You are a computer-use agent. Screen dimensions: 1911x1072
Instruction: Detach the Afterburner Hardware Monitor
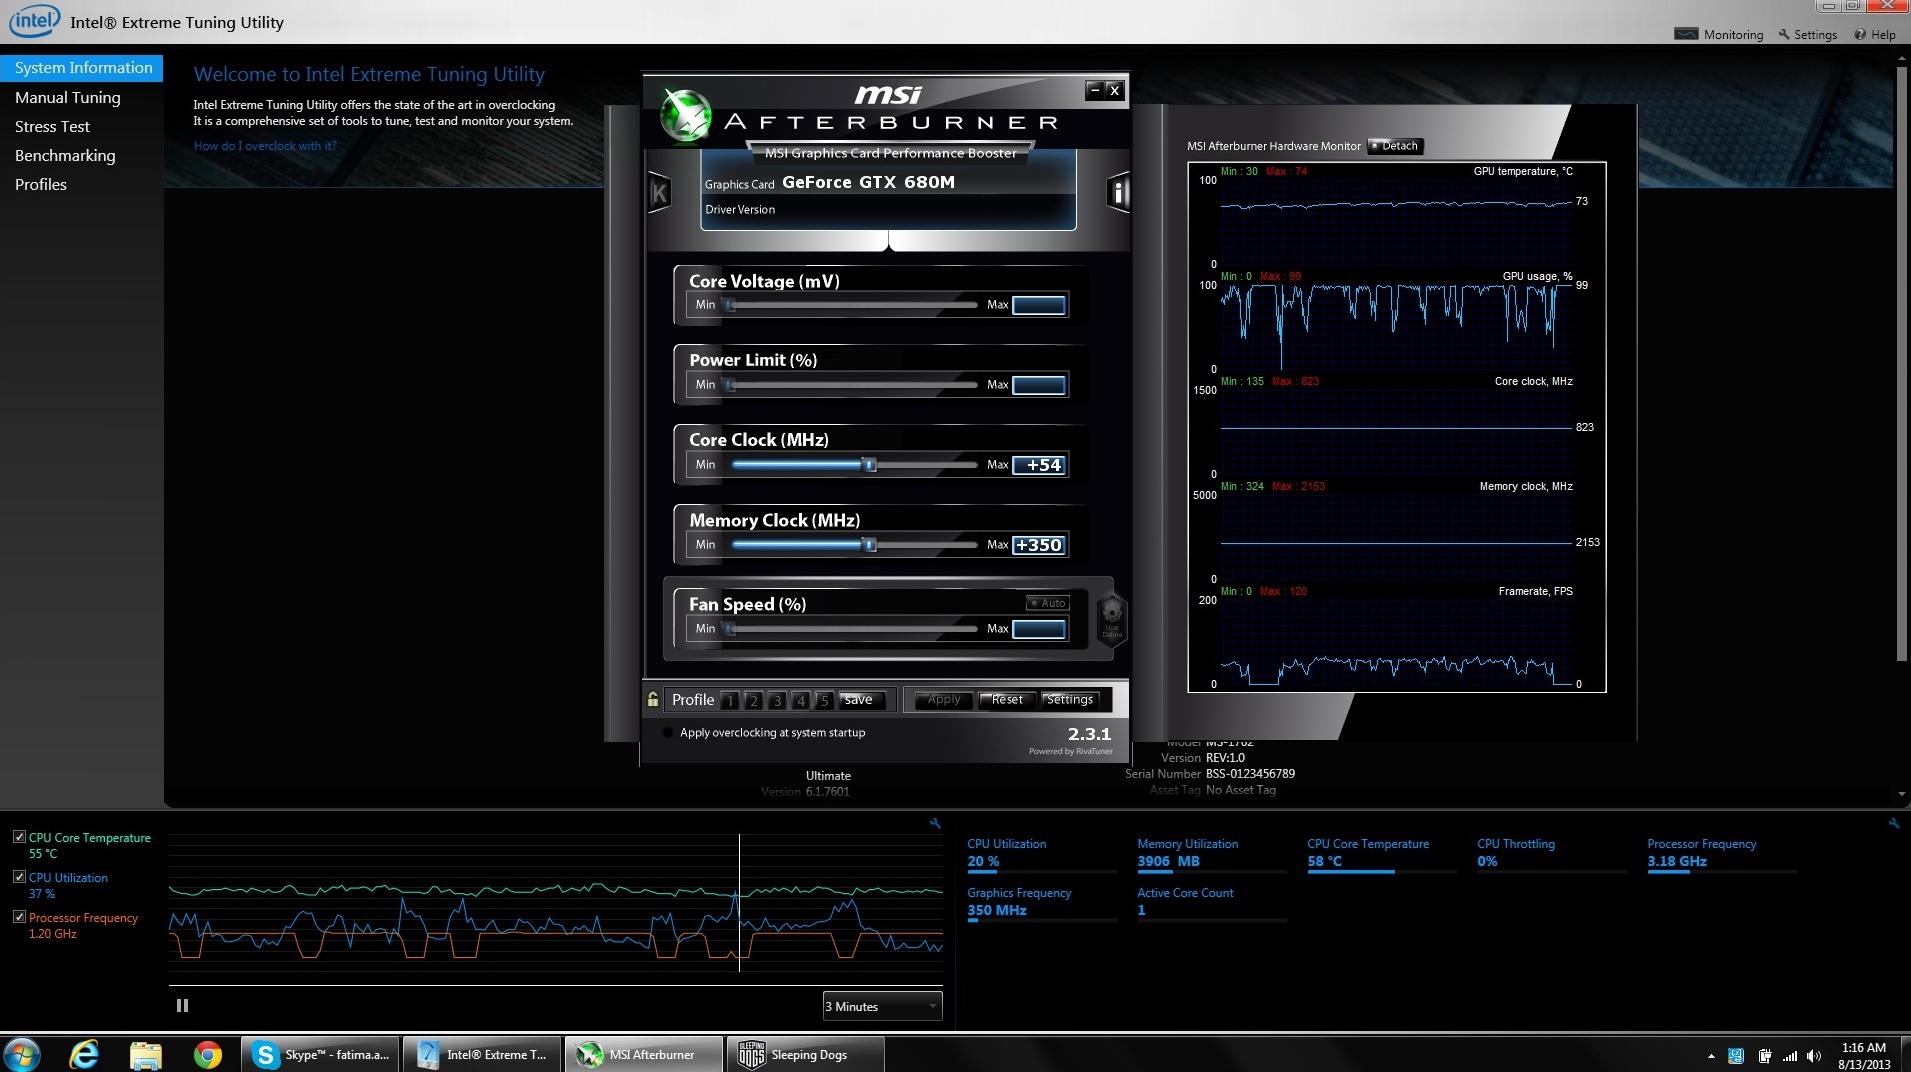pyautogui.click(x=1394, y=146)
